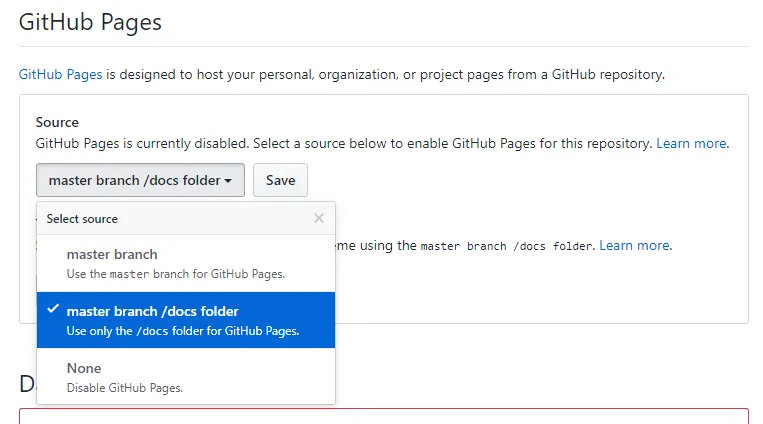The width and height of the screenshot is (763, 424).
Task: Select None to disable GitHub Pages
Action: click(186, 376)
